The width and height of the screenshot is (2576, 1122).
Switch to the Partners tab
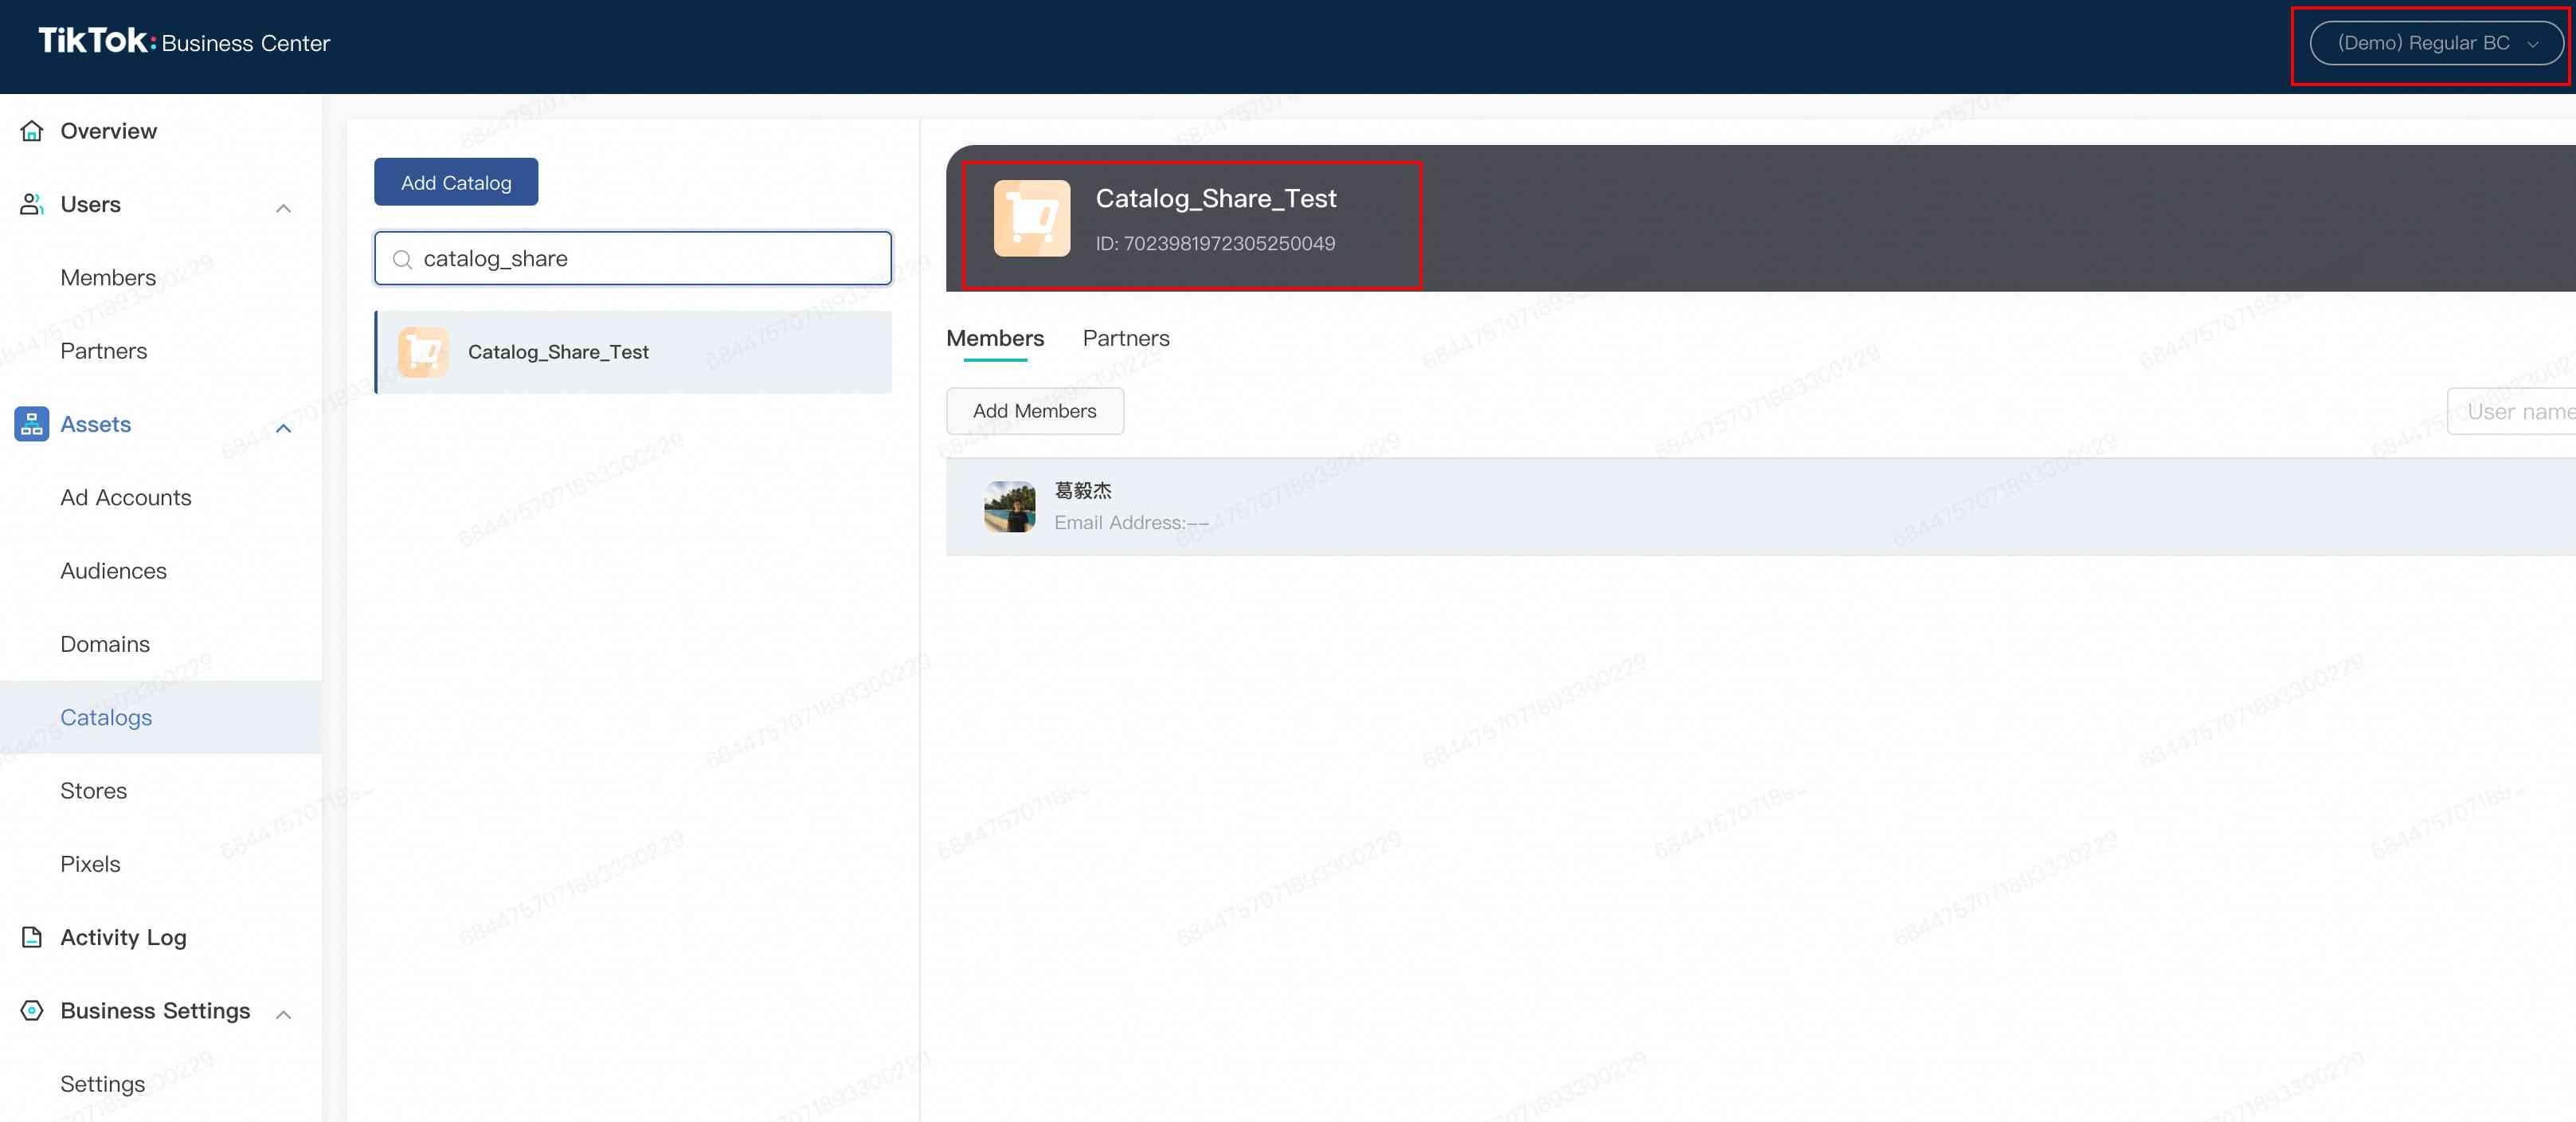tap(1126, 338)
